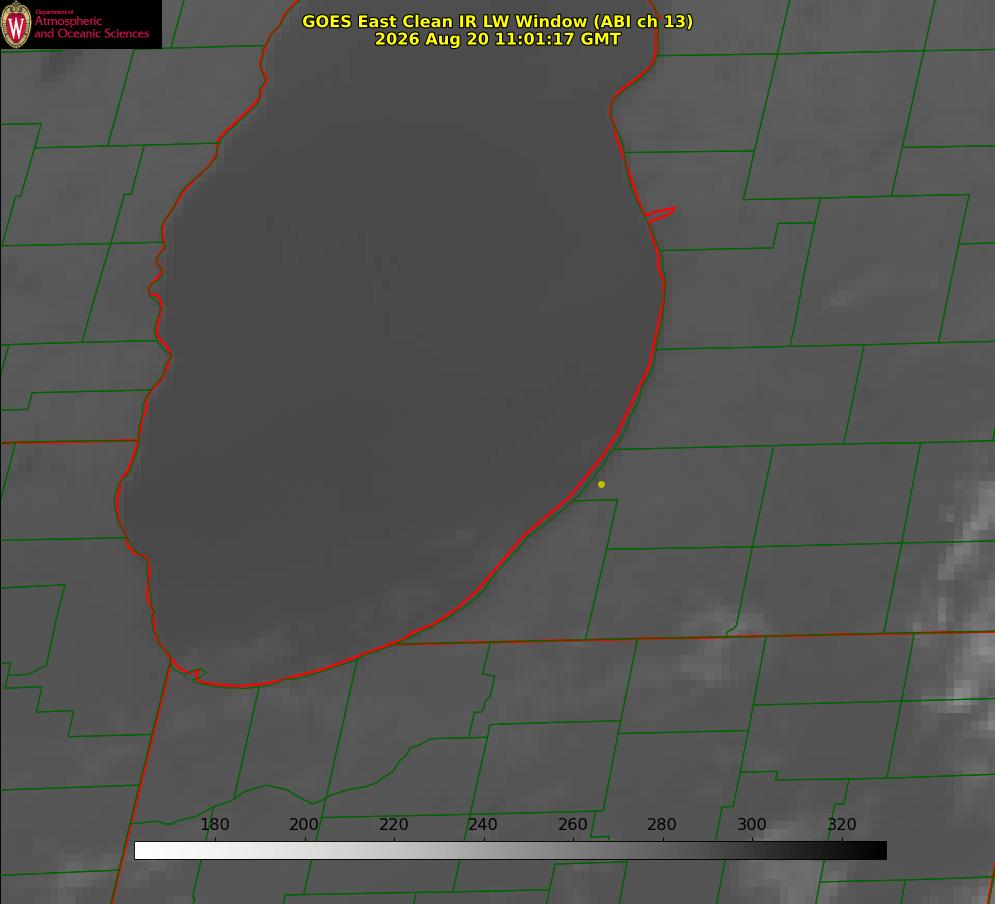Click the 180 label on the colorbar
The image size is (995, 904).
click(x=214, y=824)
